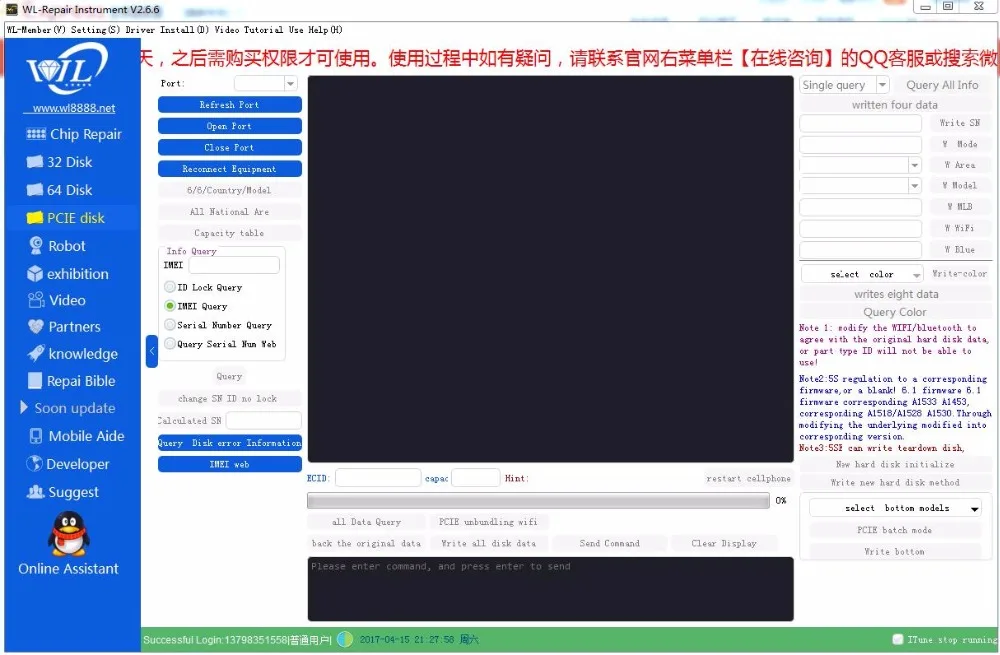This screenshot has height=655, width=1000.
Task: Open the Setting menu
Action: pyautogui.click(x=95, y=29)
